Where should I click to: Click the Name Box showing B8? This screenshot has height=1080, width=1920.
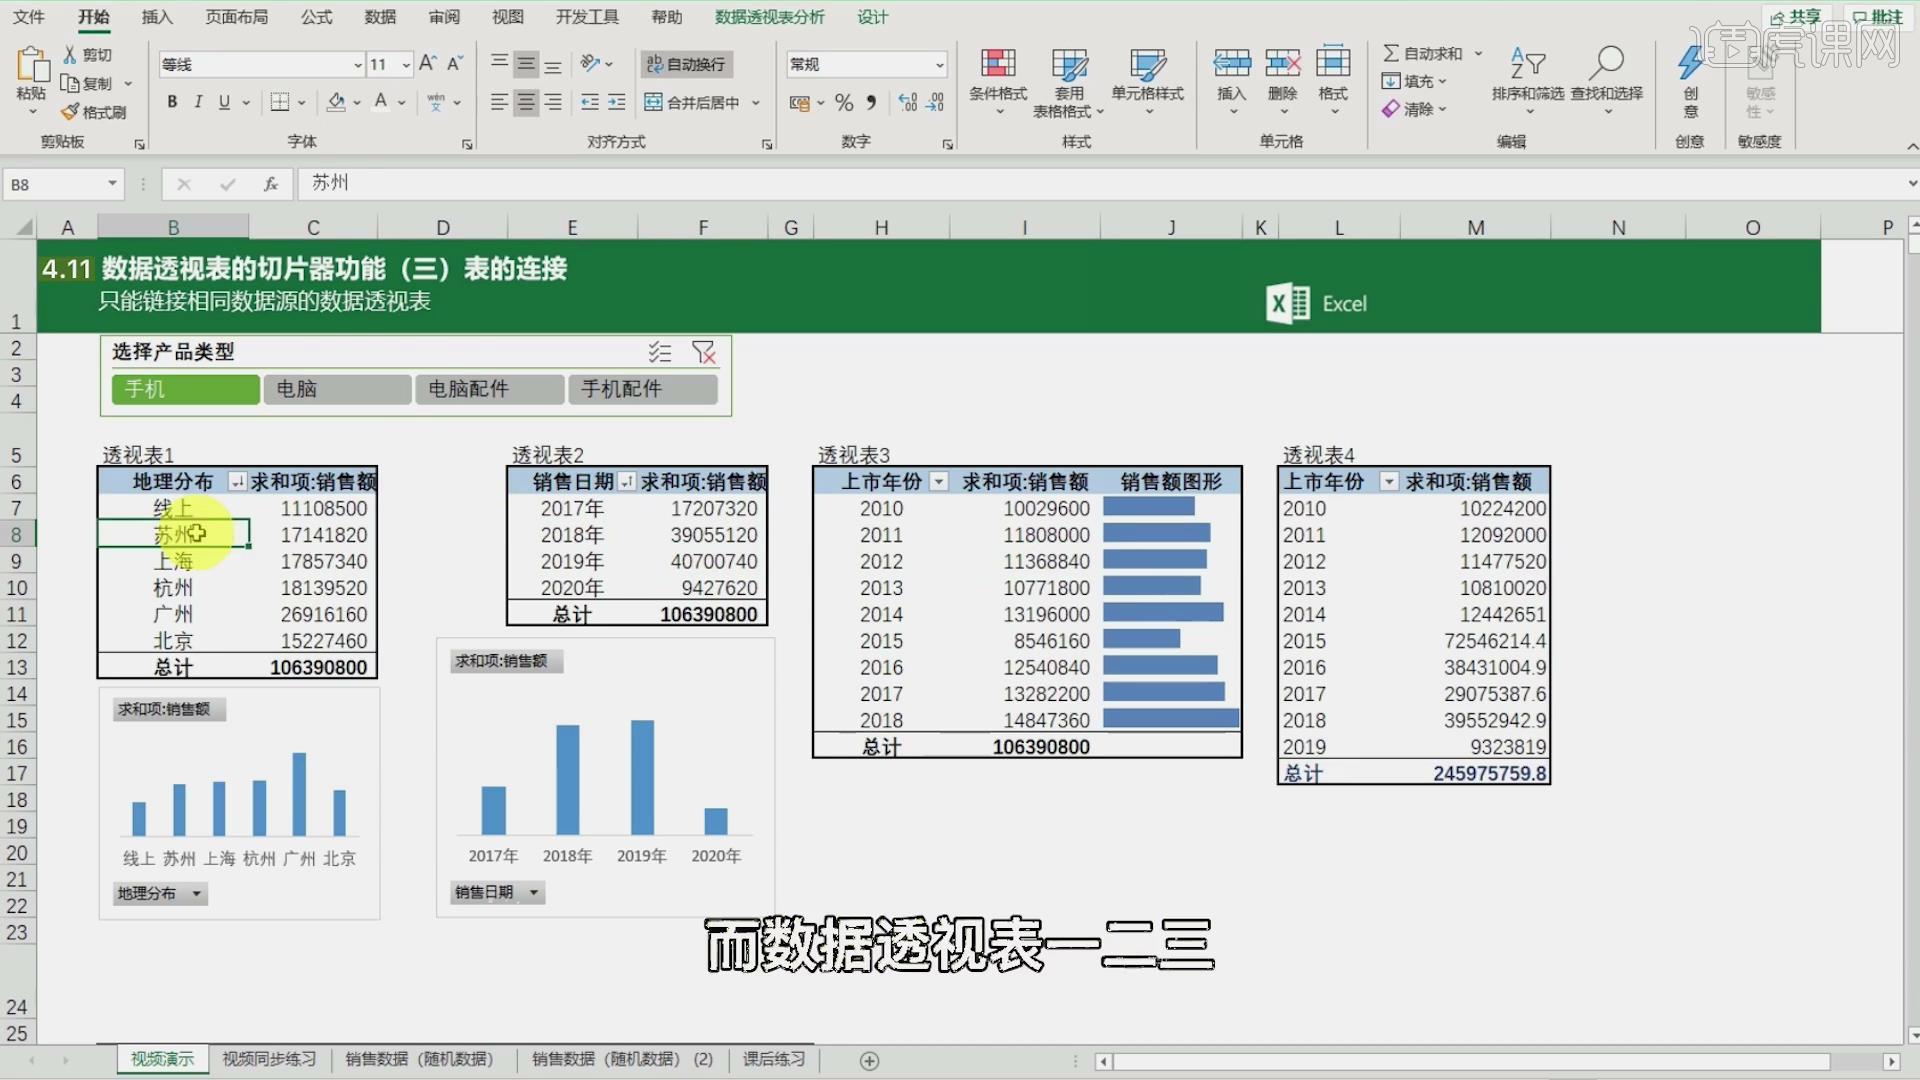(x=64, y=184)
